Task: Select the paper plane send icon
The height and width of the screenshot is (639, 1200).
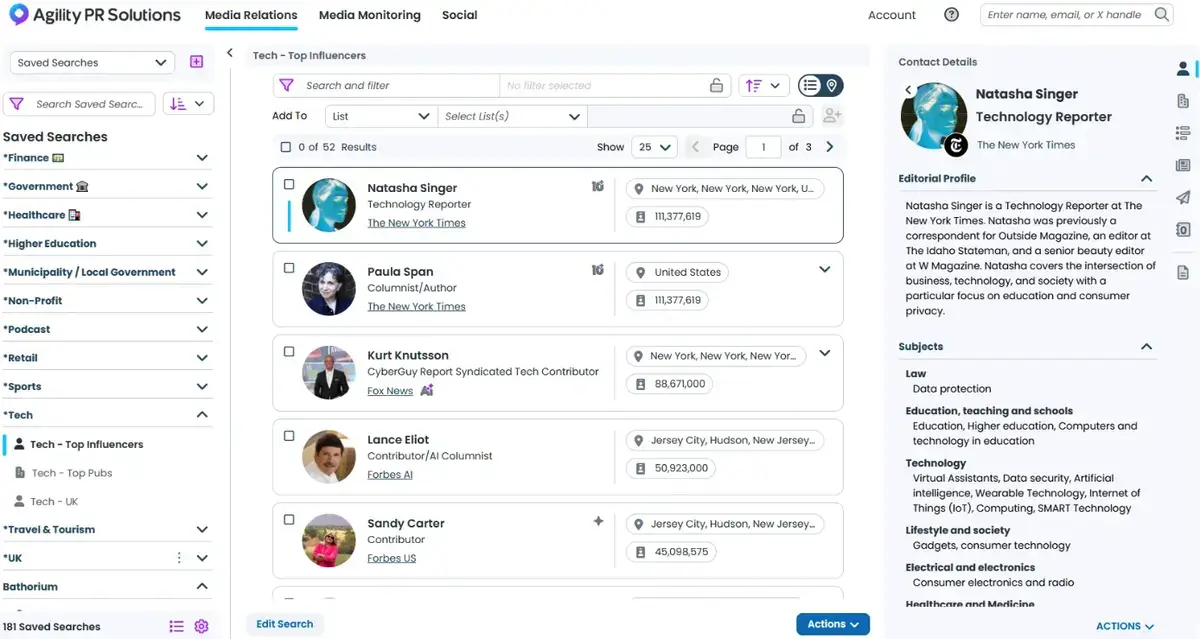Action: [1183, 197]
